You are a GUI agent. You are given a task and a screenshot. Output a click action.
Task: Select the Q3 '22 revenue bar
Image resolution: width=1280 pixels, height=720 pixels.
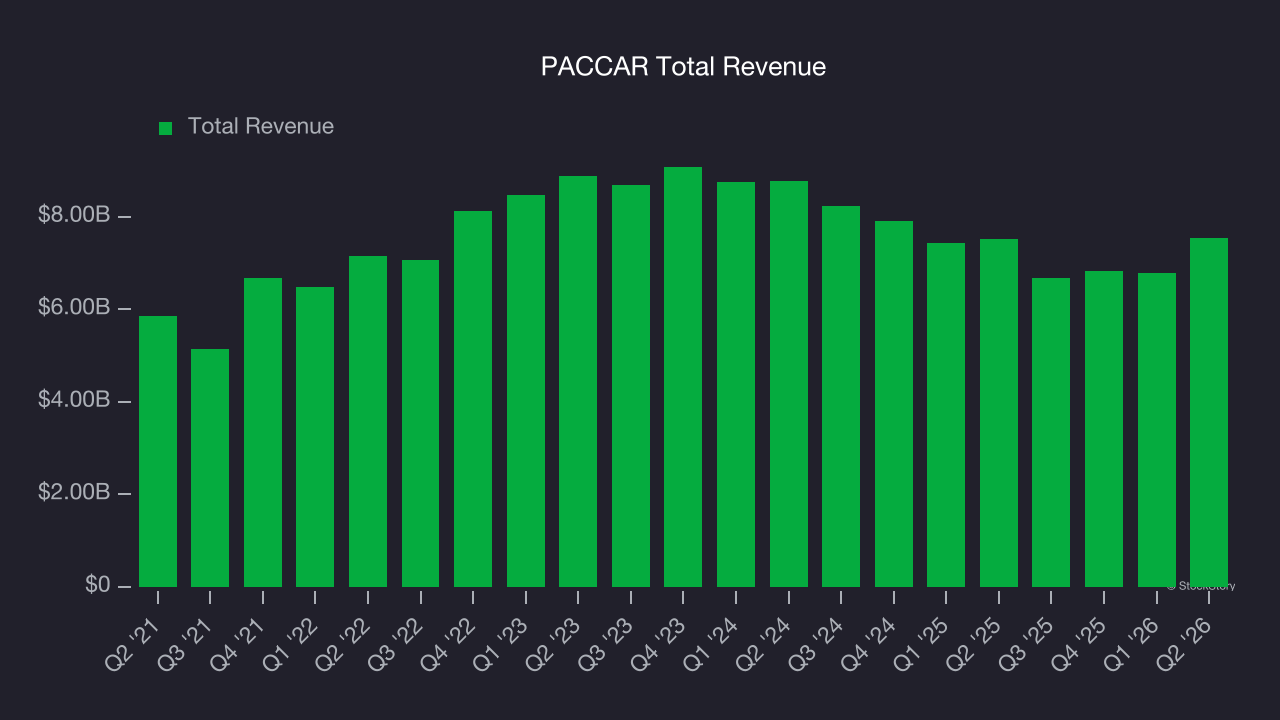421,423
